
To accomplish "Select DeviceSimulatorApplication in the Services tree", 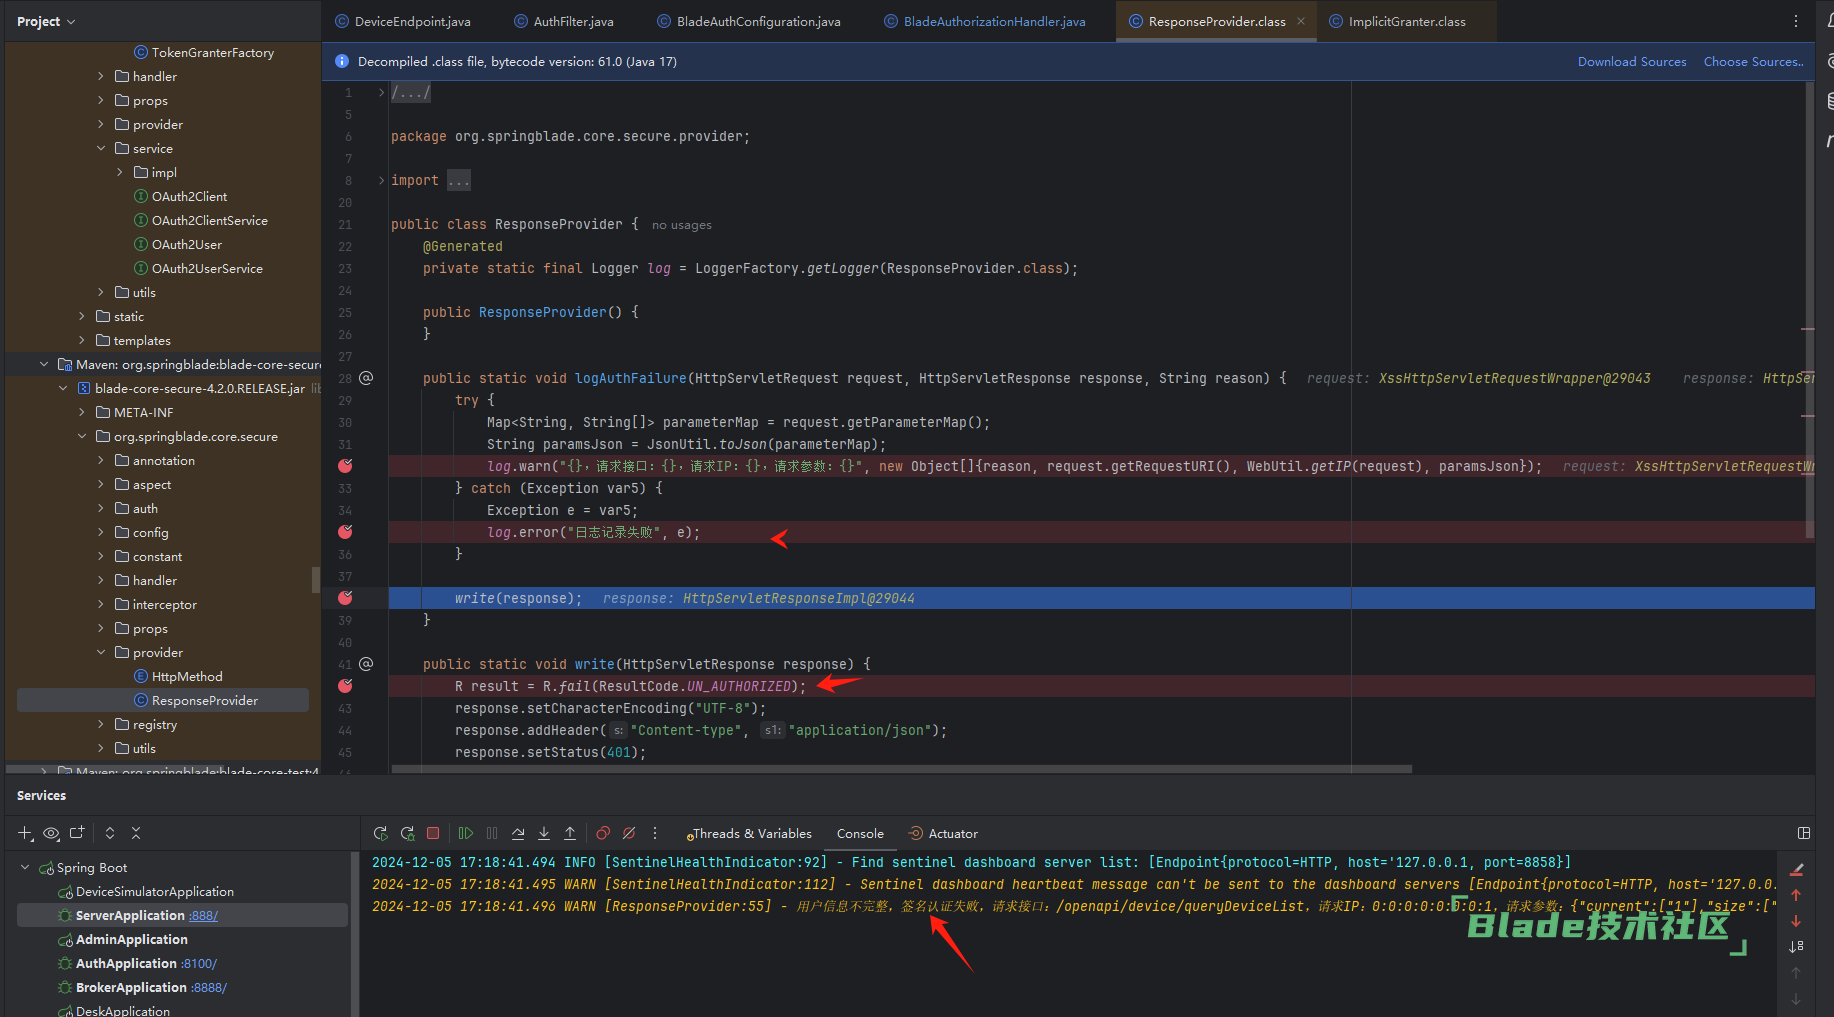I will pos(155,891).
